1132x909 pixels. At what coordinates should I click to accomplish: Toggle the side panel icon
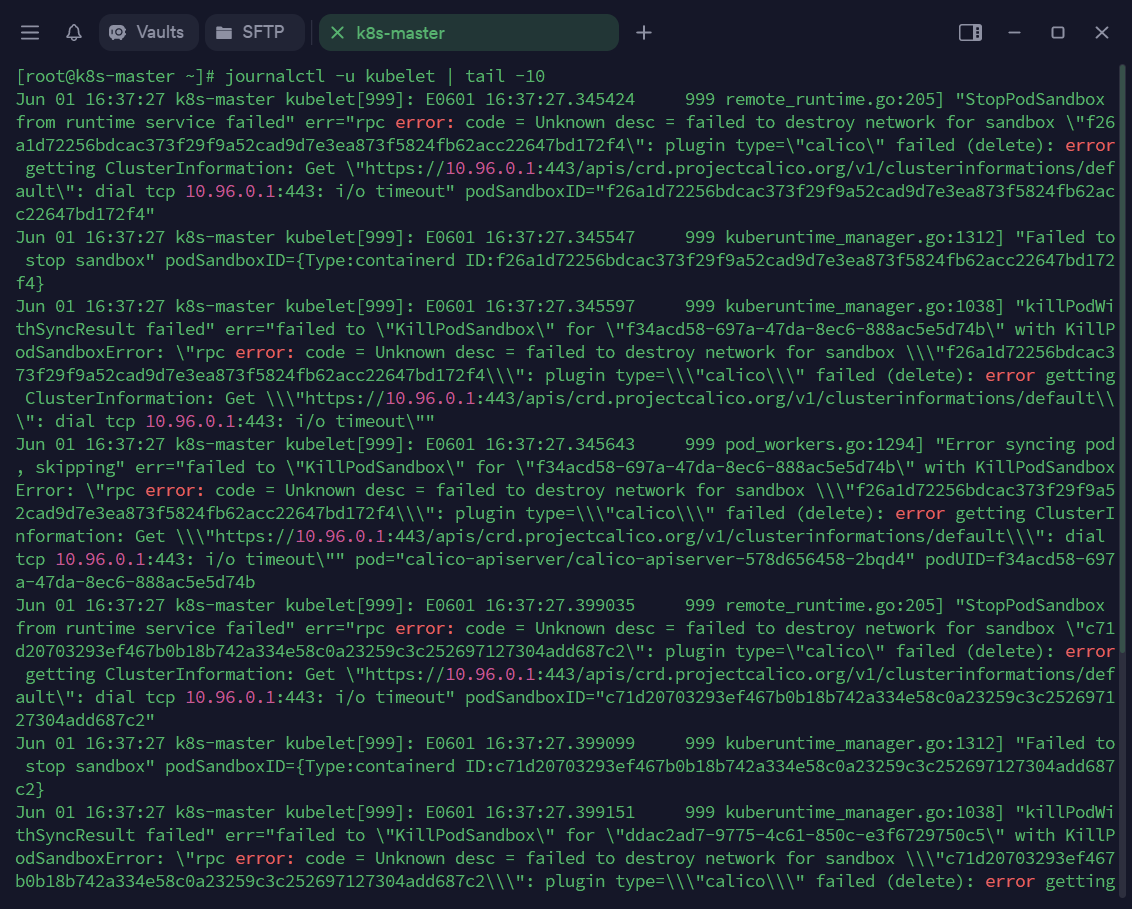970,32
